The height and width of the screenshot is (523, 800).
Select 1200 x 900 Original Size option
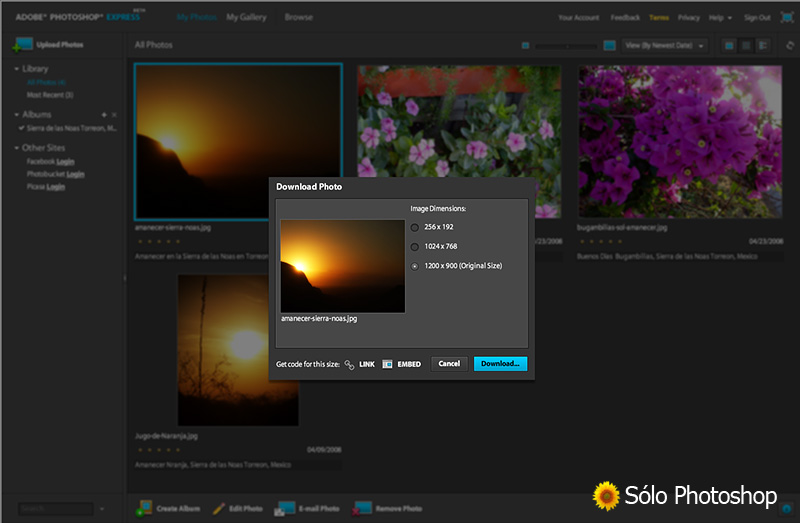pyautogui.click(x=415, y=266)
